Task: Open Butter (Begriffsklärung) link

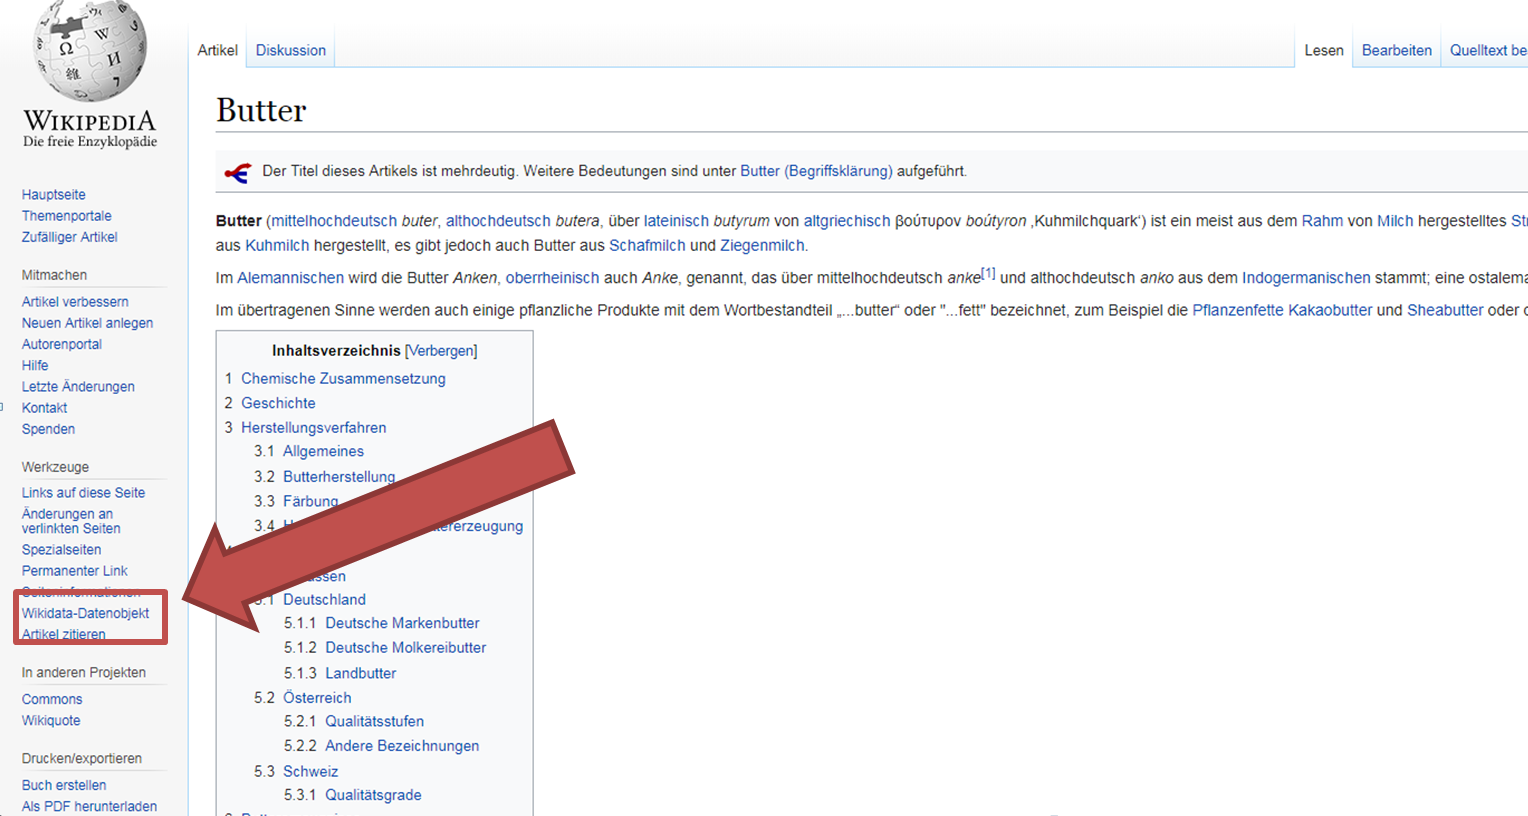Action: 816,171
